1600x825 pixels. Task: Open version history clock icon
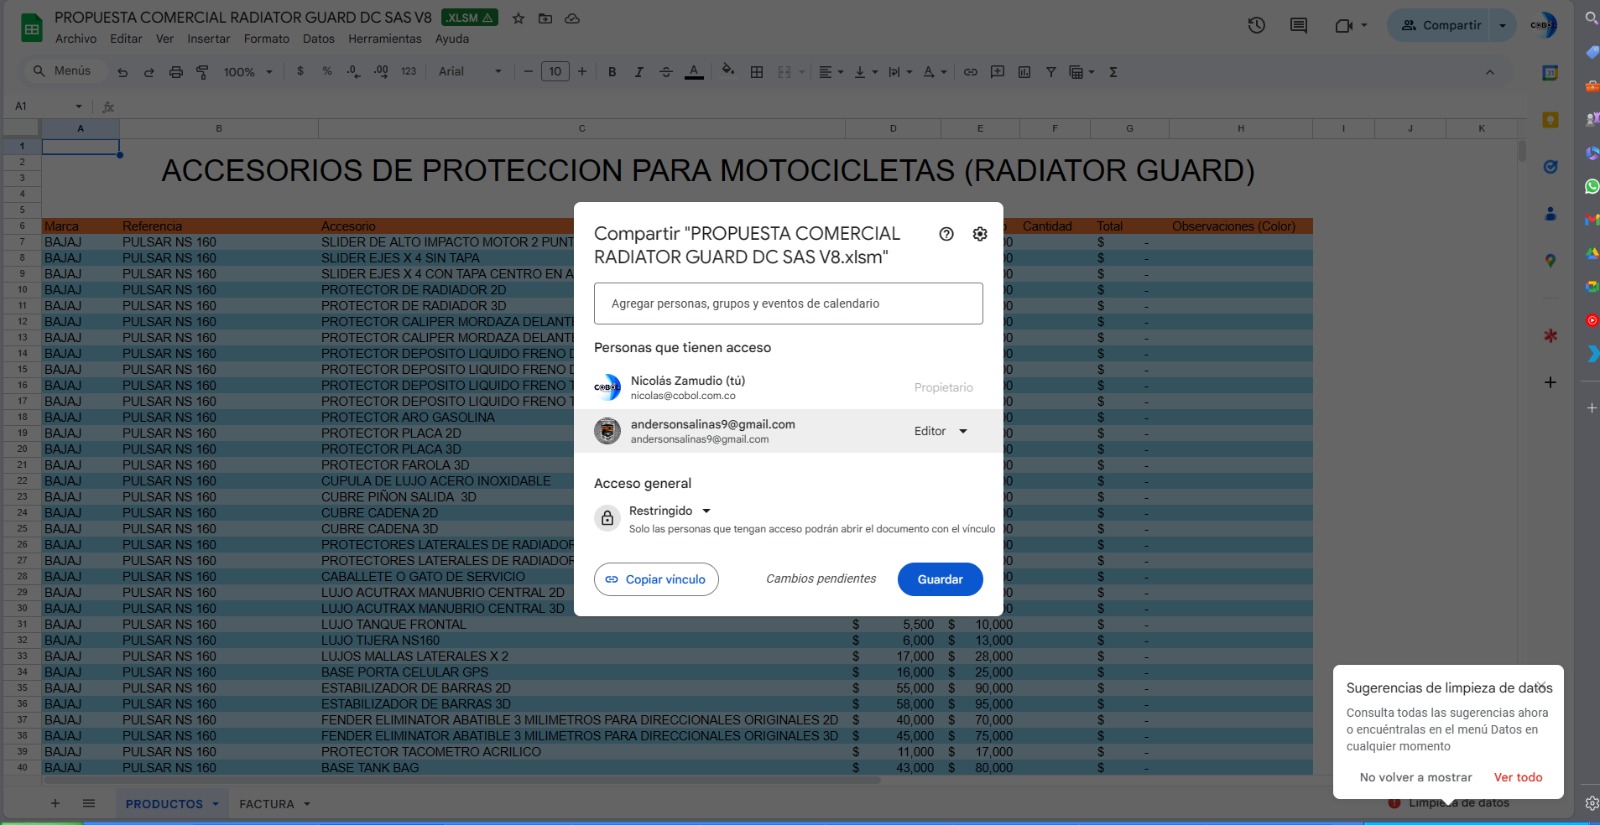pos(1256,25)
